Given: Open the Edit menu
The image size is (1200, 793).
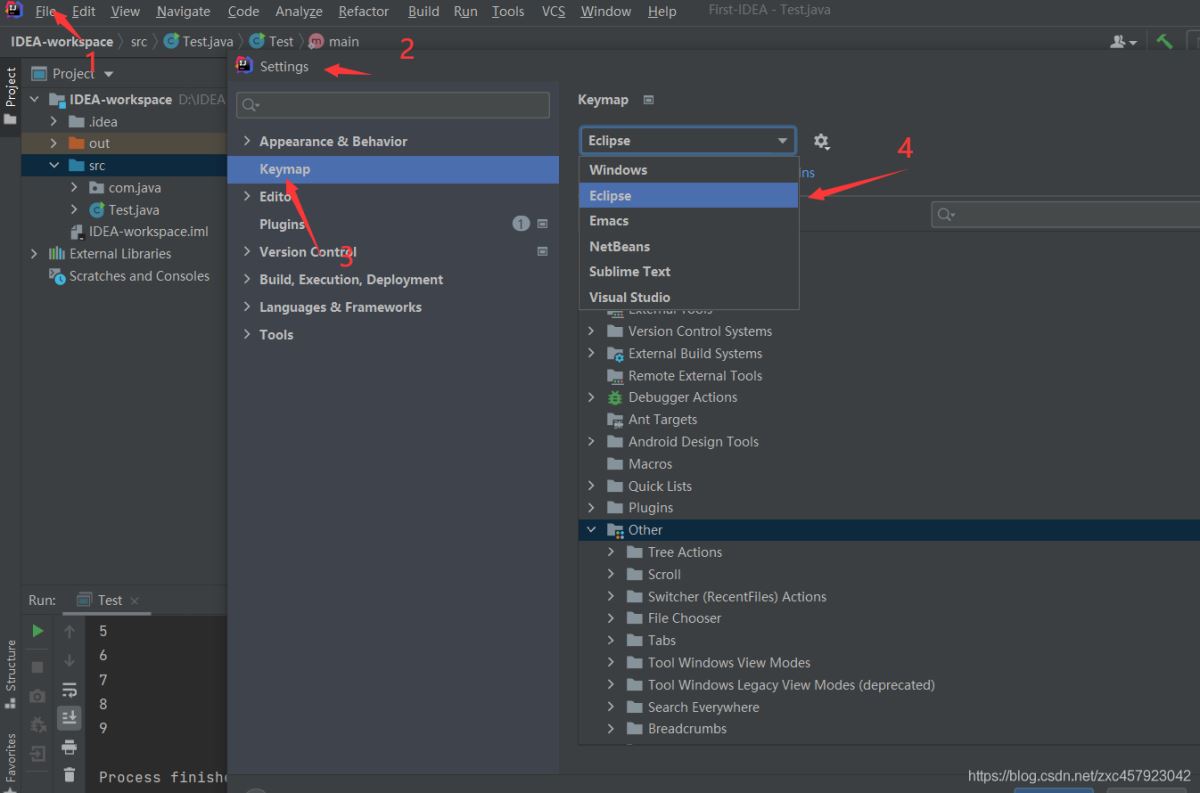Looking at the screenshot, I should point(84,11).
